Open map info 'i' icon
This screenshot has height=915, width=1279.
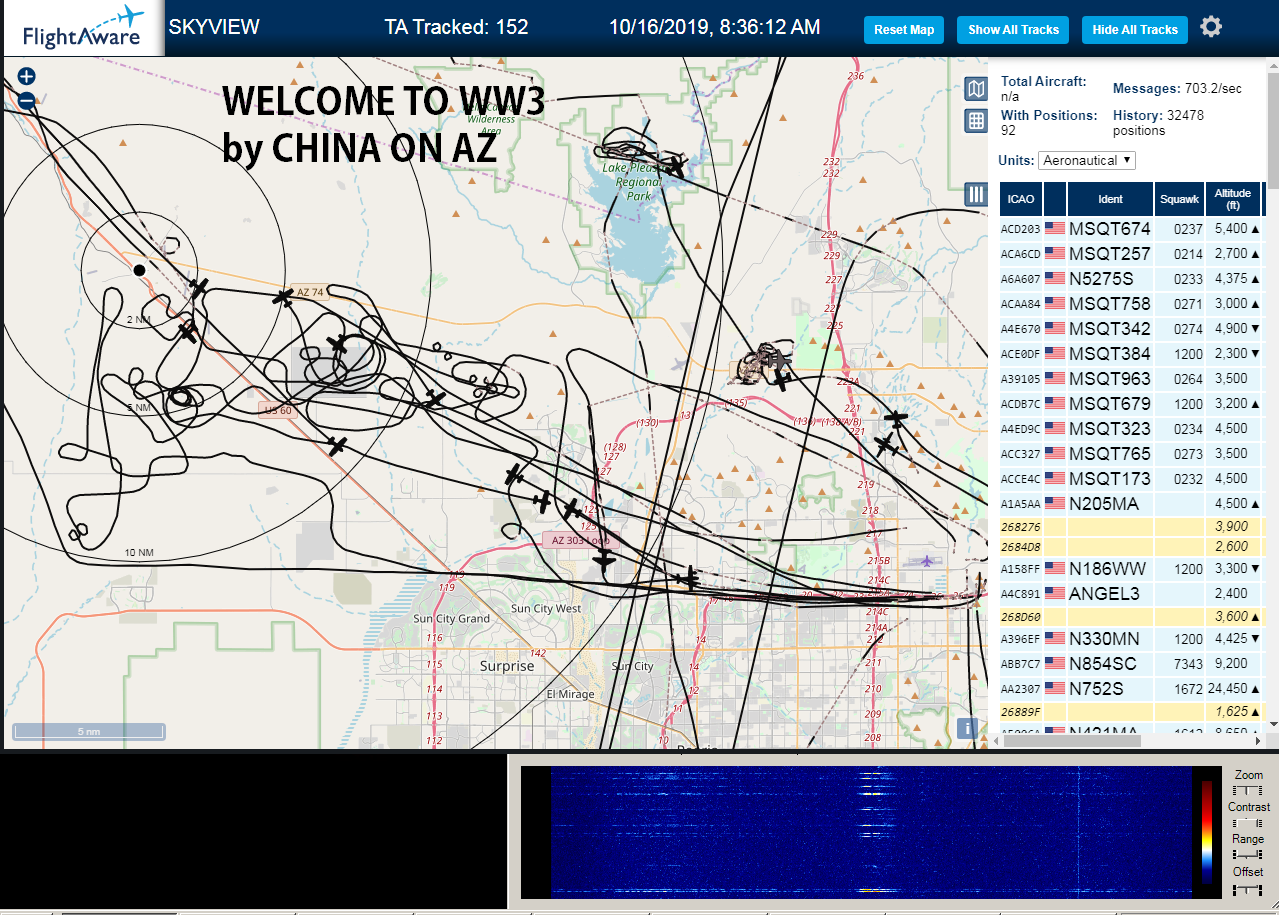click(967, 728)
